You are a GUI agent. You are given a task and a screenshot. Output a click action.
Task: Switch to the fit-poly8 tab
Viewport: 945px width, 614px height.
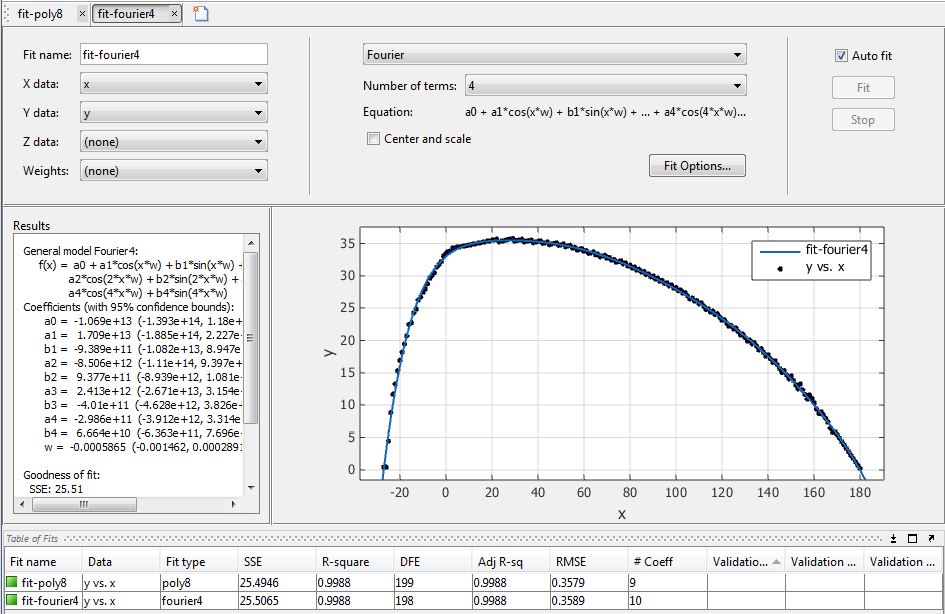coord(42,14)
